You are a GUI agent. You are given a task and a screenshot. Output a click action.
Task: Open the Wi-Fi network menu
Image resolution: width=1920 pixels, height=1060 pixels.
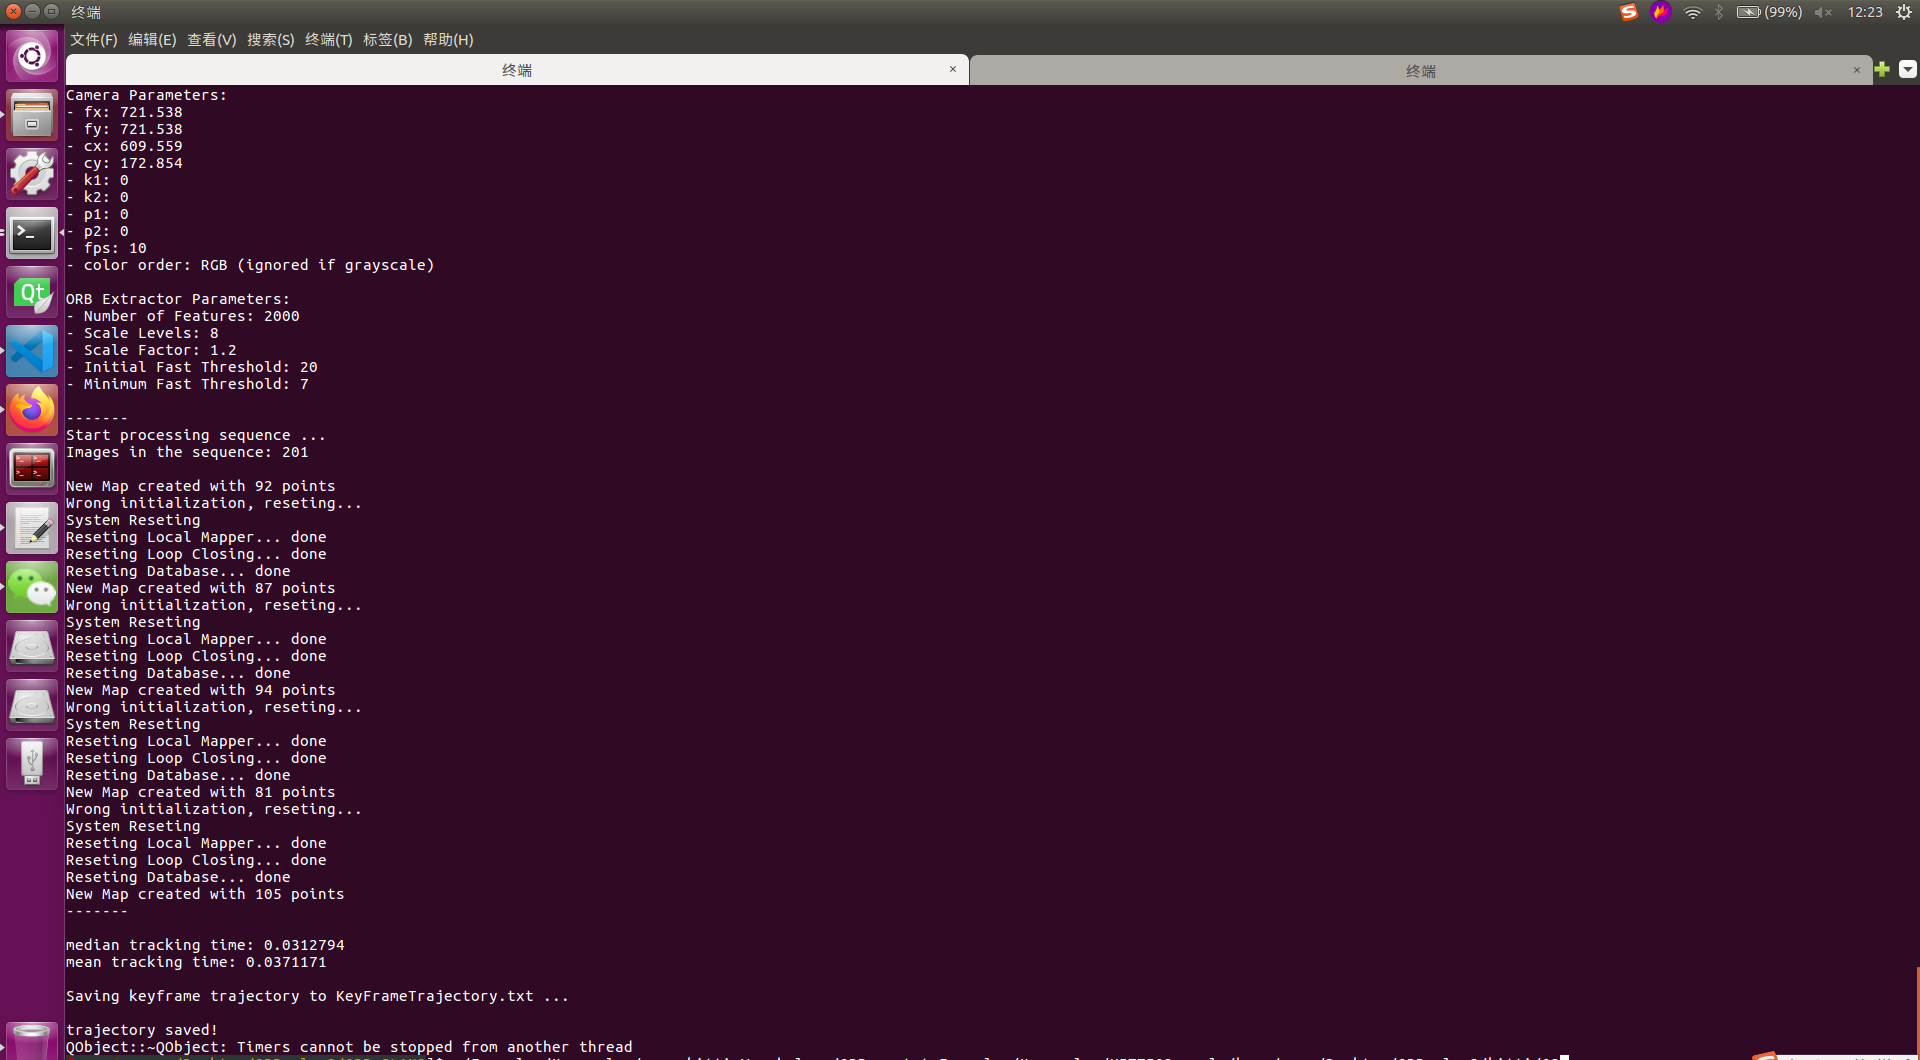click(1692, 12)
